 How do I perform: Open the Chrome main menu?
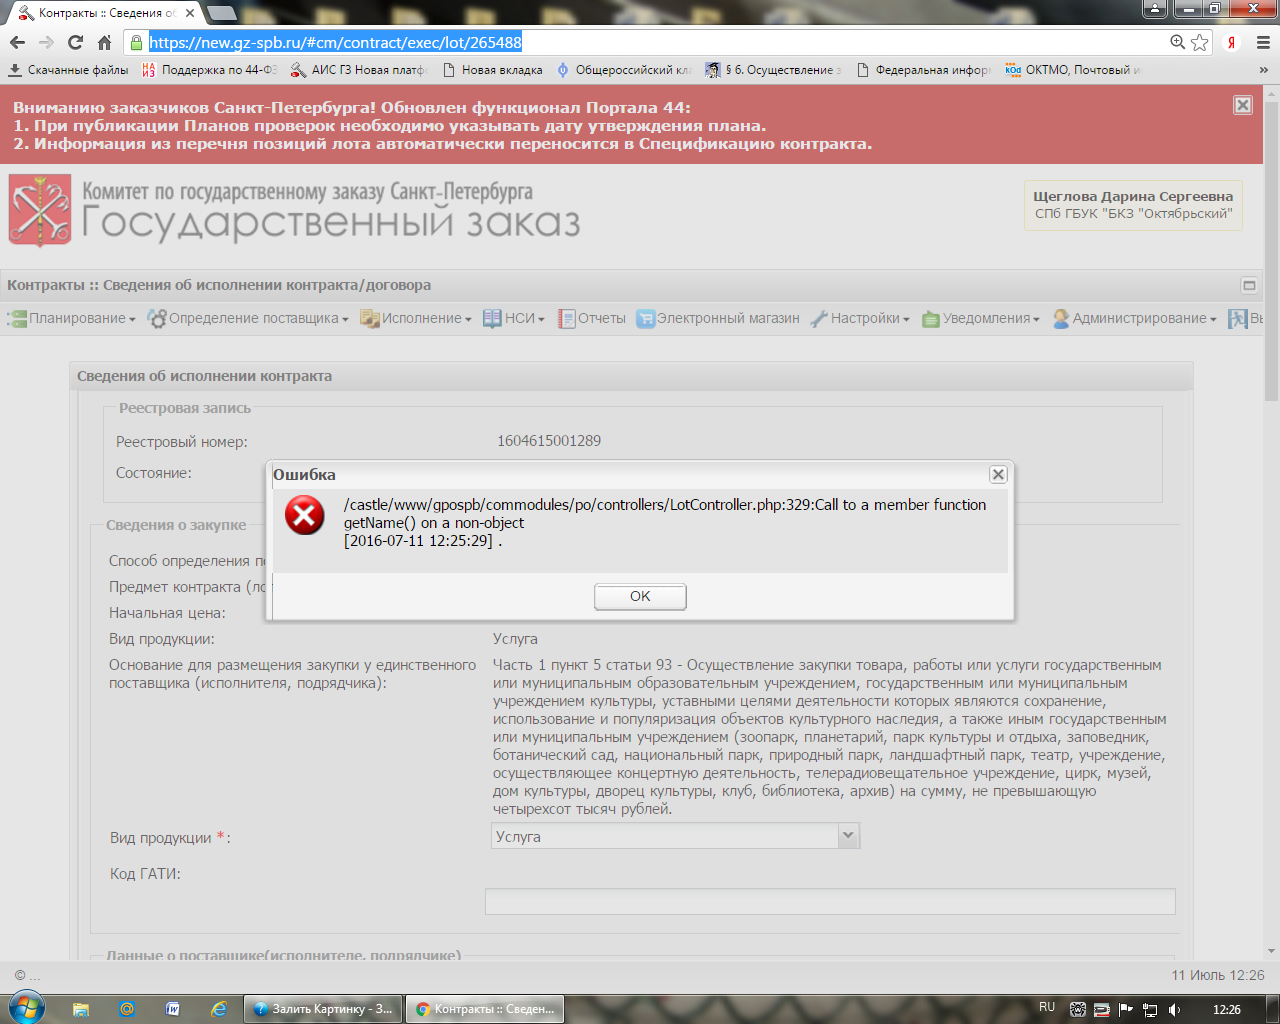pos(1262,42)
